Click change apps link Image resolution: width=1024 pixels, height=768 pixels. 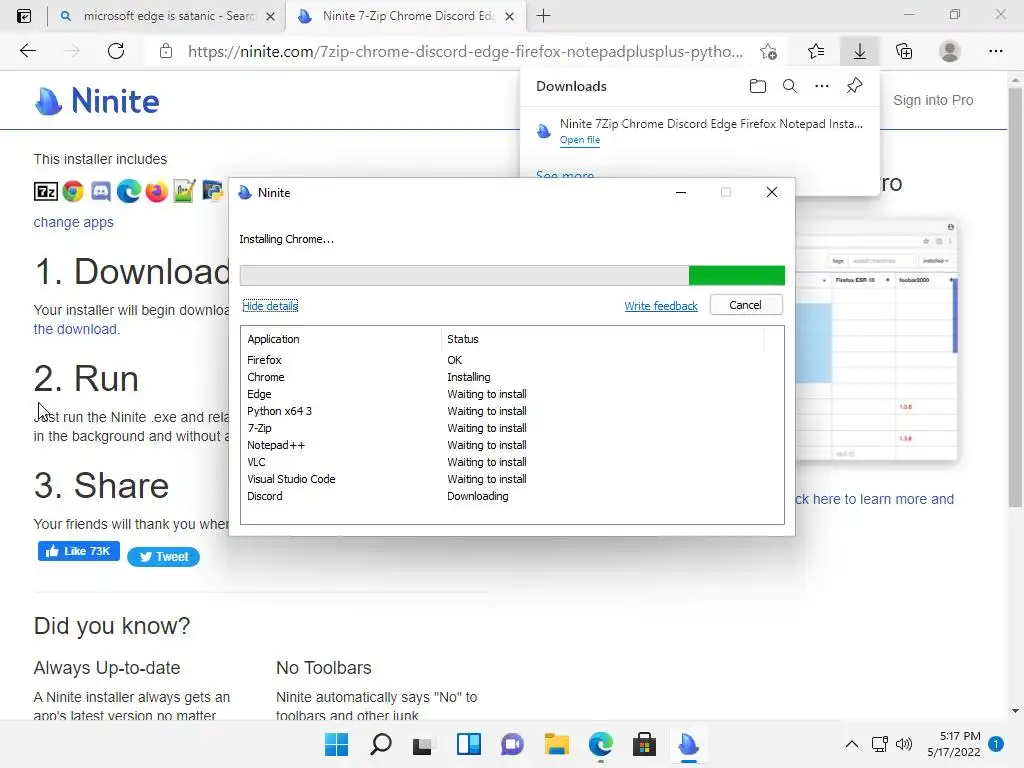(73, 222)
